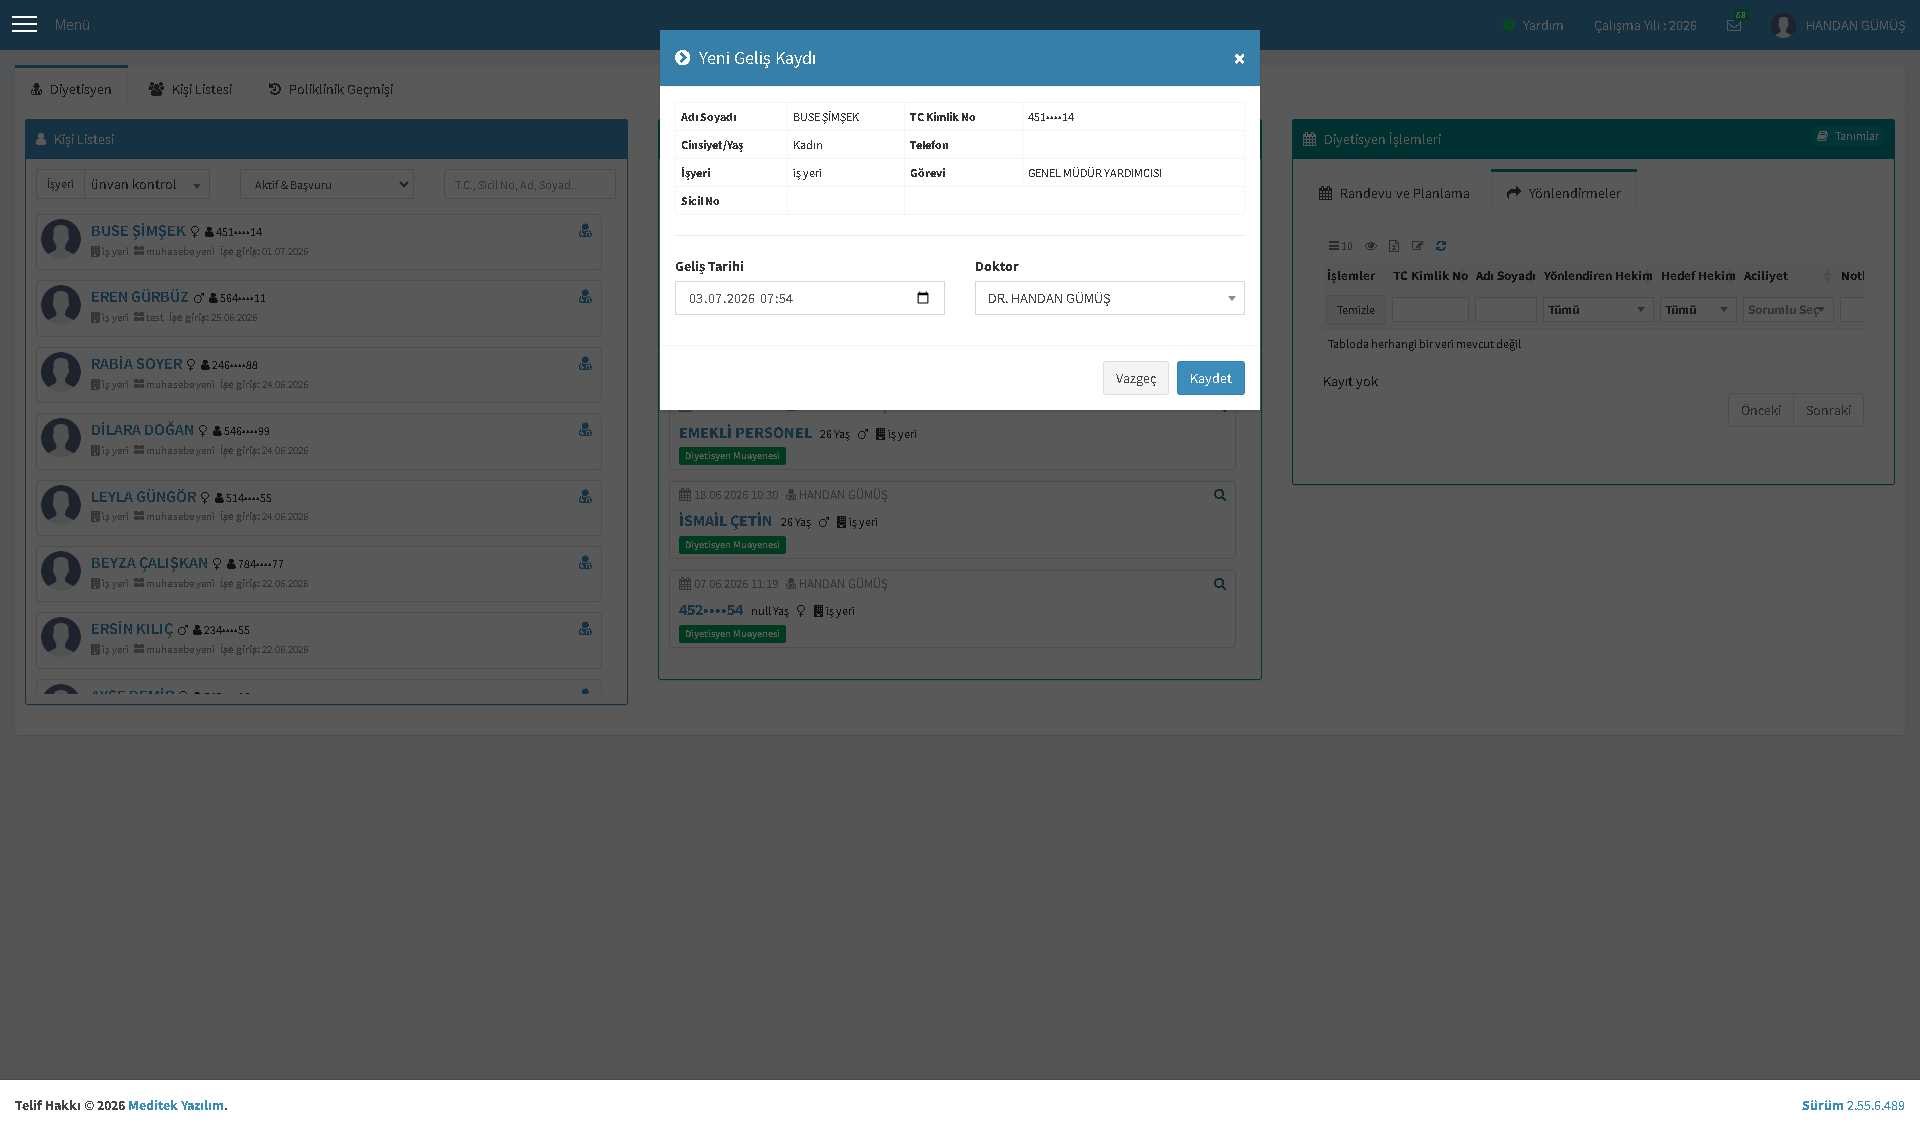This screenshot has width=1920, height=1130.
Task: Open the mail notifications icon
Action: point(1734,25)
